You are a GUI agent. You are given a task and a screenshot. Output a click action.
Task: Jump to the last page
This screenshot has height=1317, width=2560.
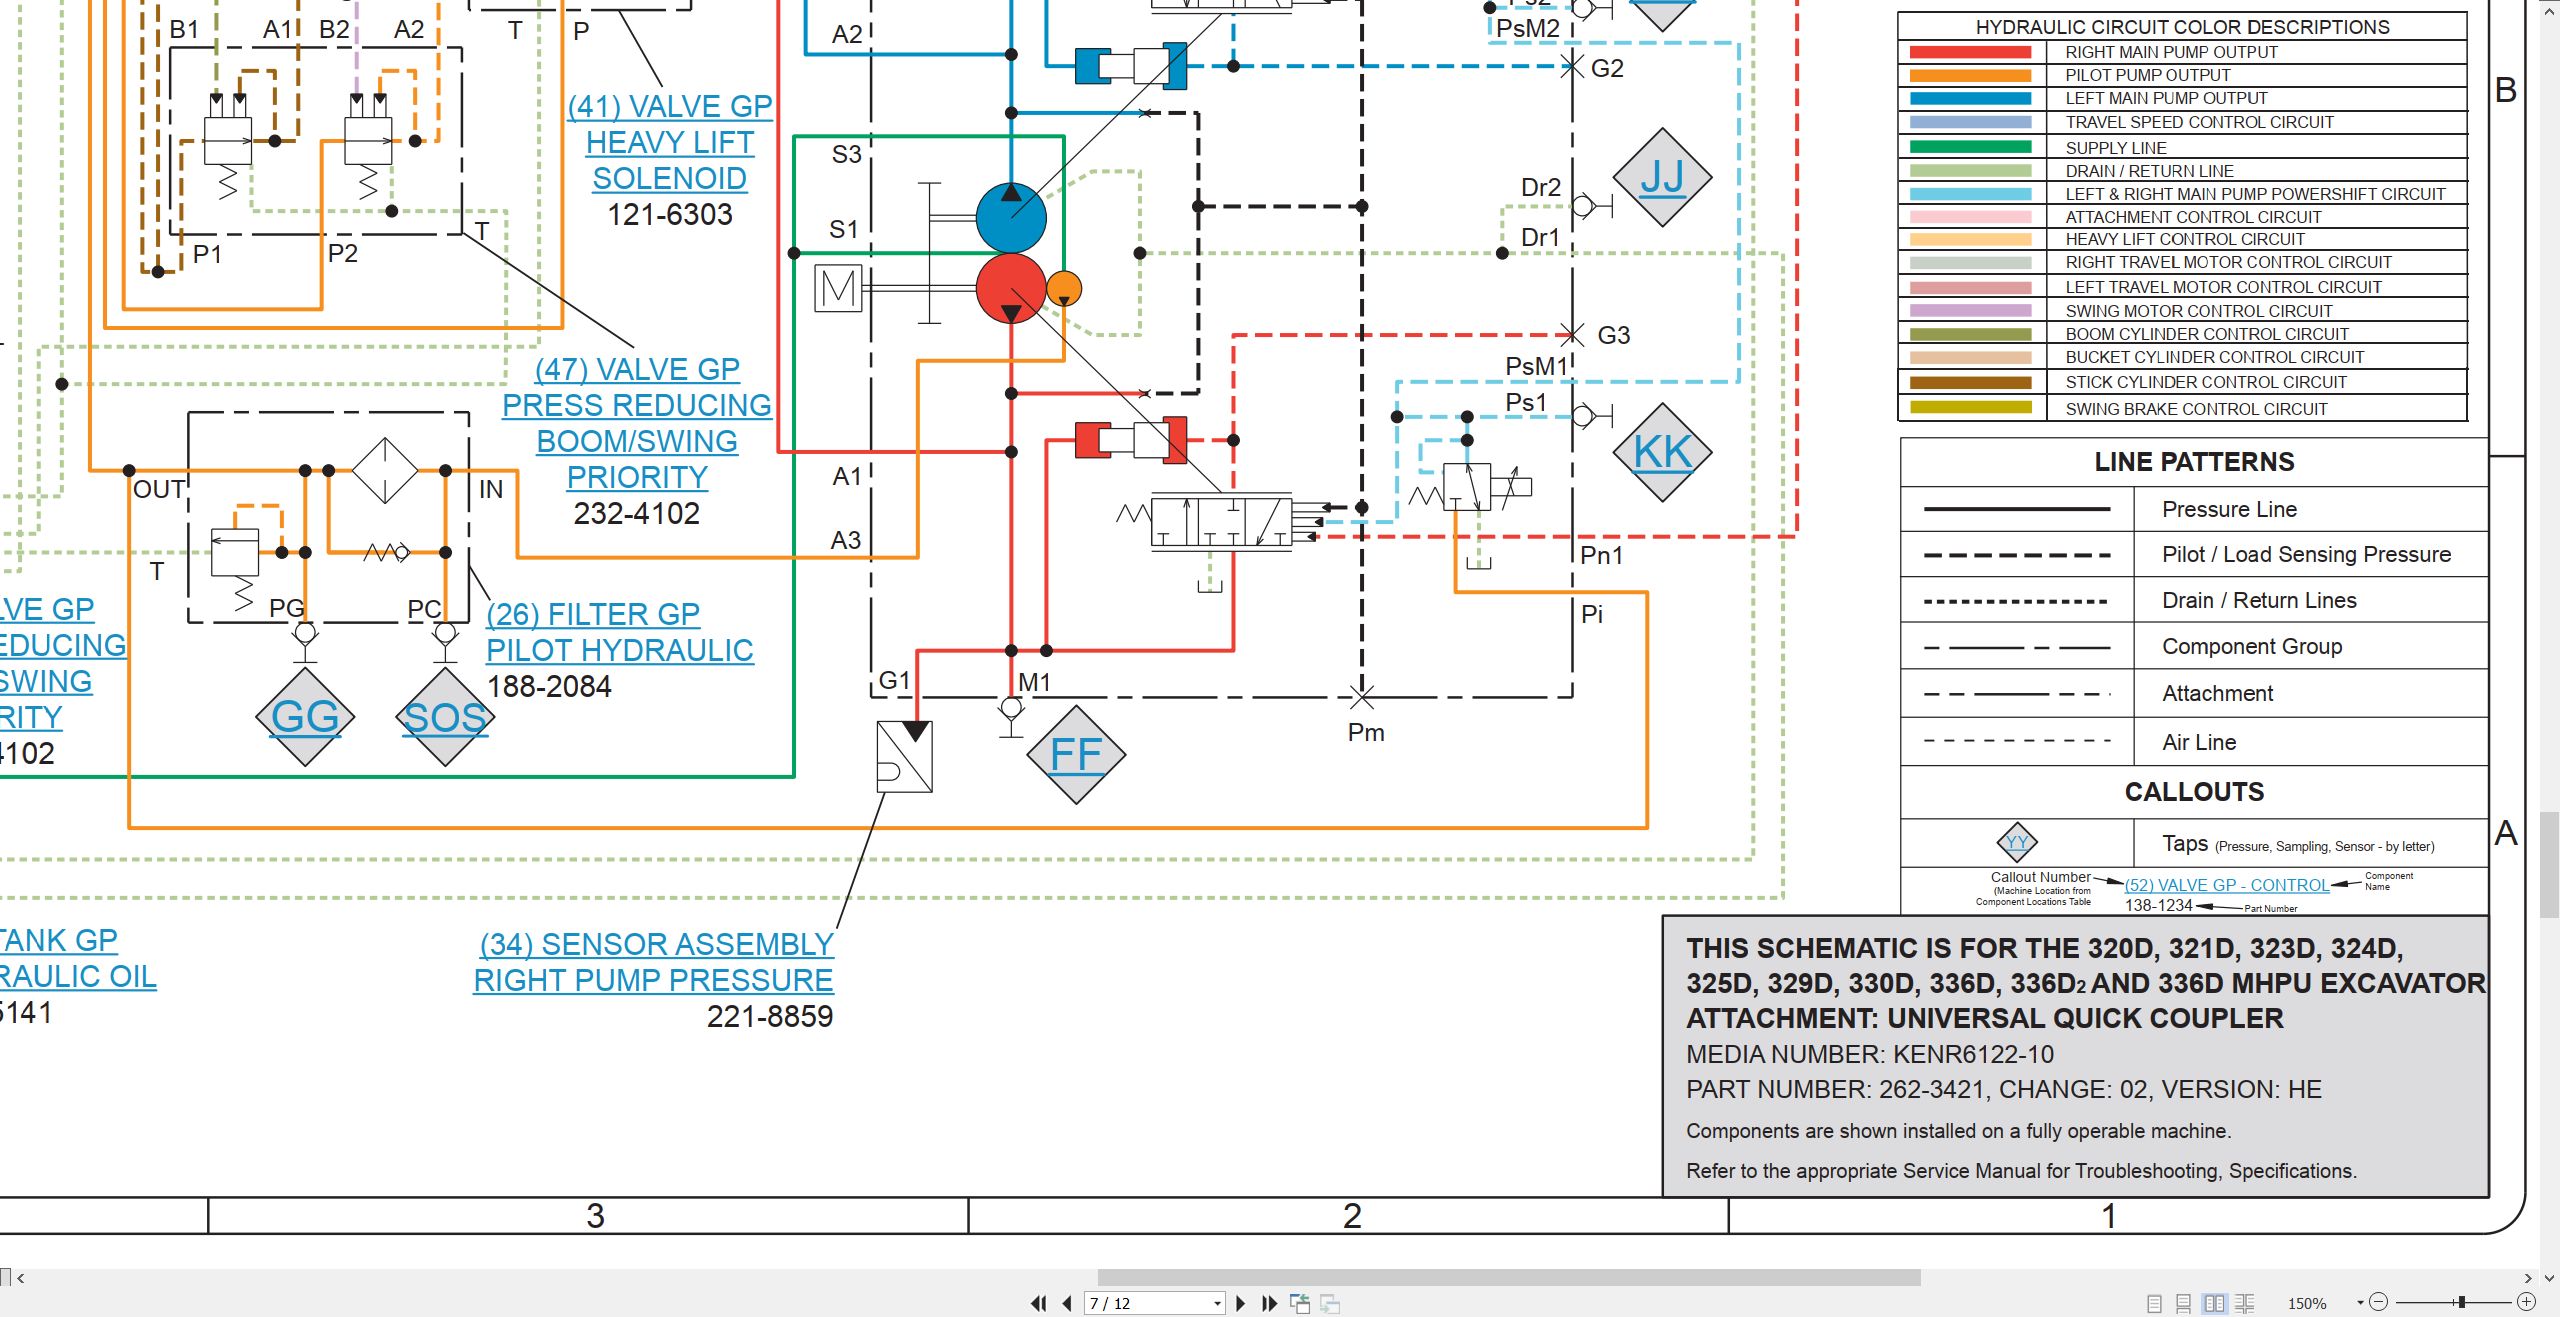coord(1269,1303)
